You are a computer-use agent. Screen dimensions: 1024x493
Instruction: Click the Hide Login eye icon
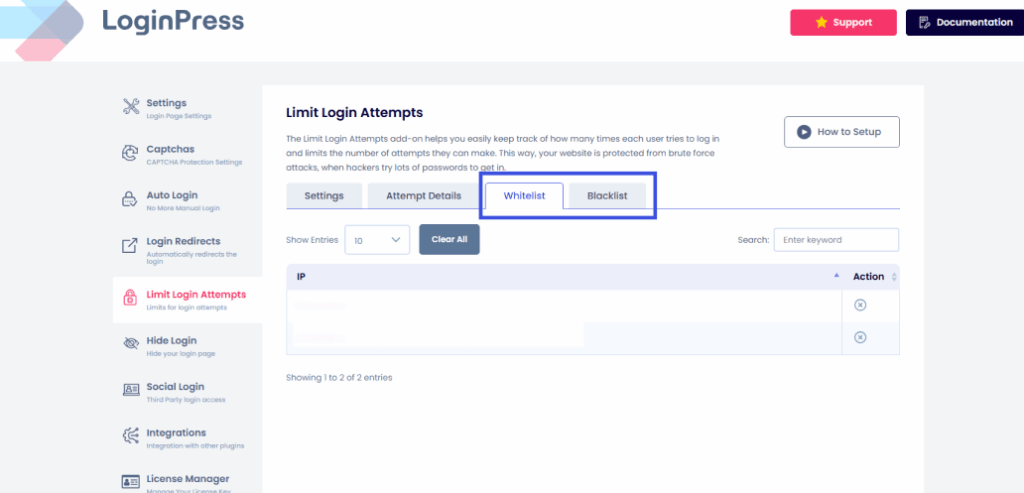click(x=130, y=344)
